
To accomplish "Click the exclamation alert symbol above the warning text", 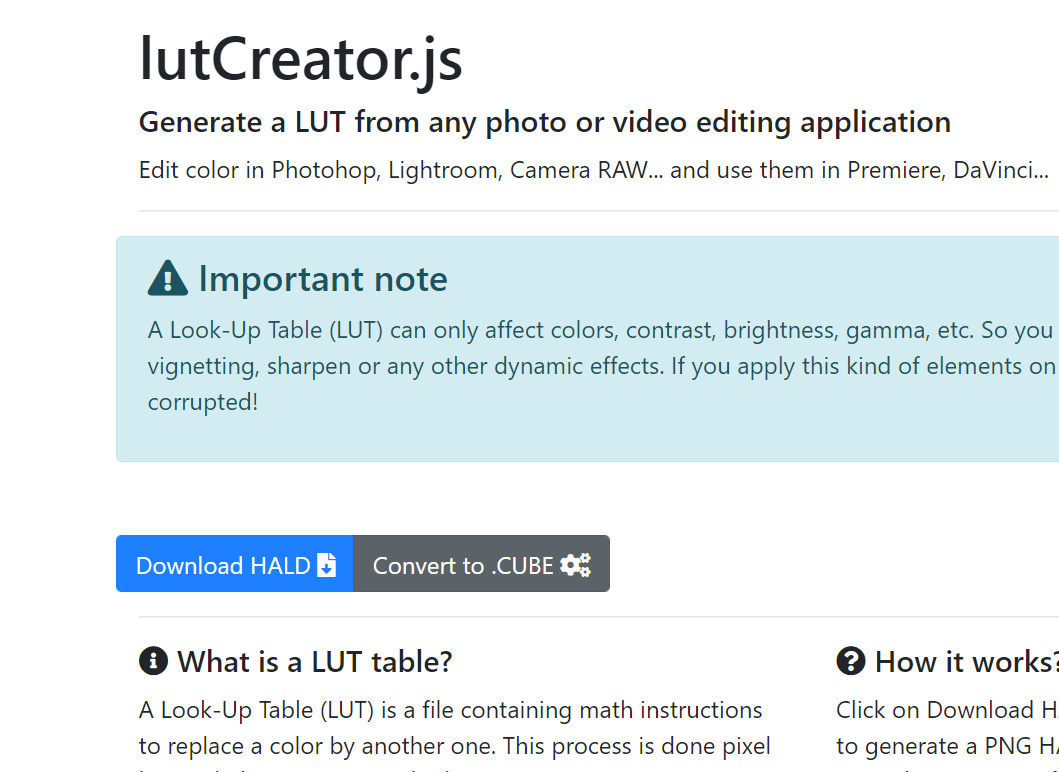I will tap(168, 277).
